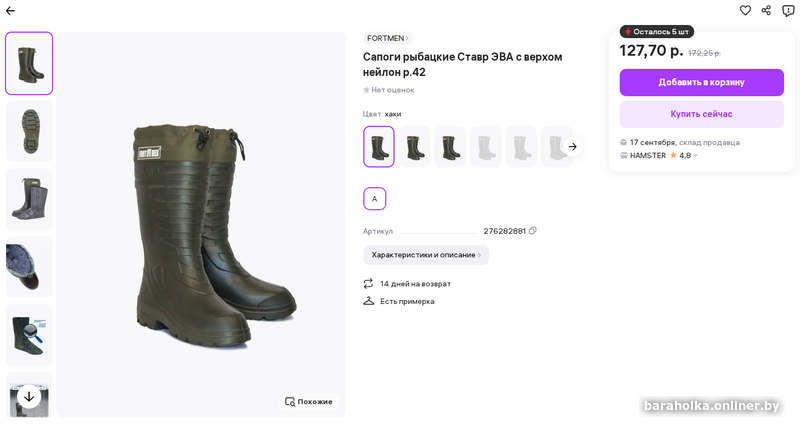
Task: Choose the second boot color option
Action: pyautogui.click(x=414, y=146)
